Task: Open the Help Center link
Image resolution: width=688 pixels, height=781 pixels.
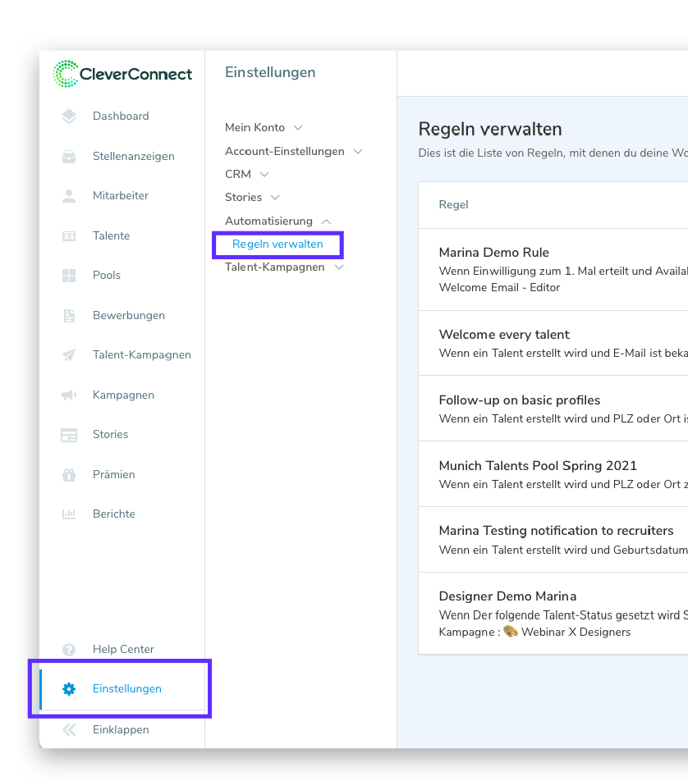Action: coord(123,649)
